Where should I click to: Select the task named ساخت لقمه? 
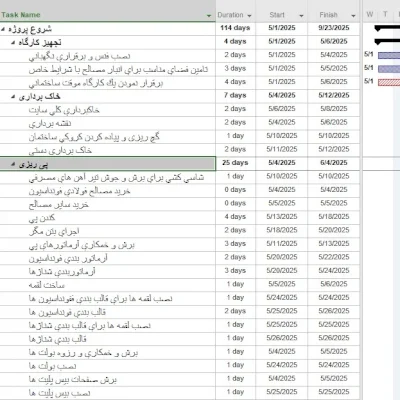pyautogui.click(x=47, y=285)
